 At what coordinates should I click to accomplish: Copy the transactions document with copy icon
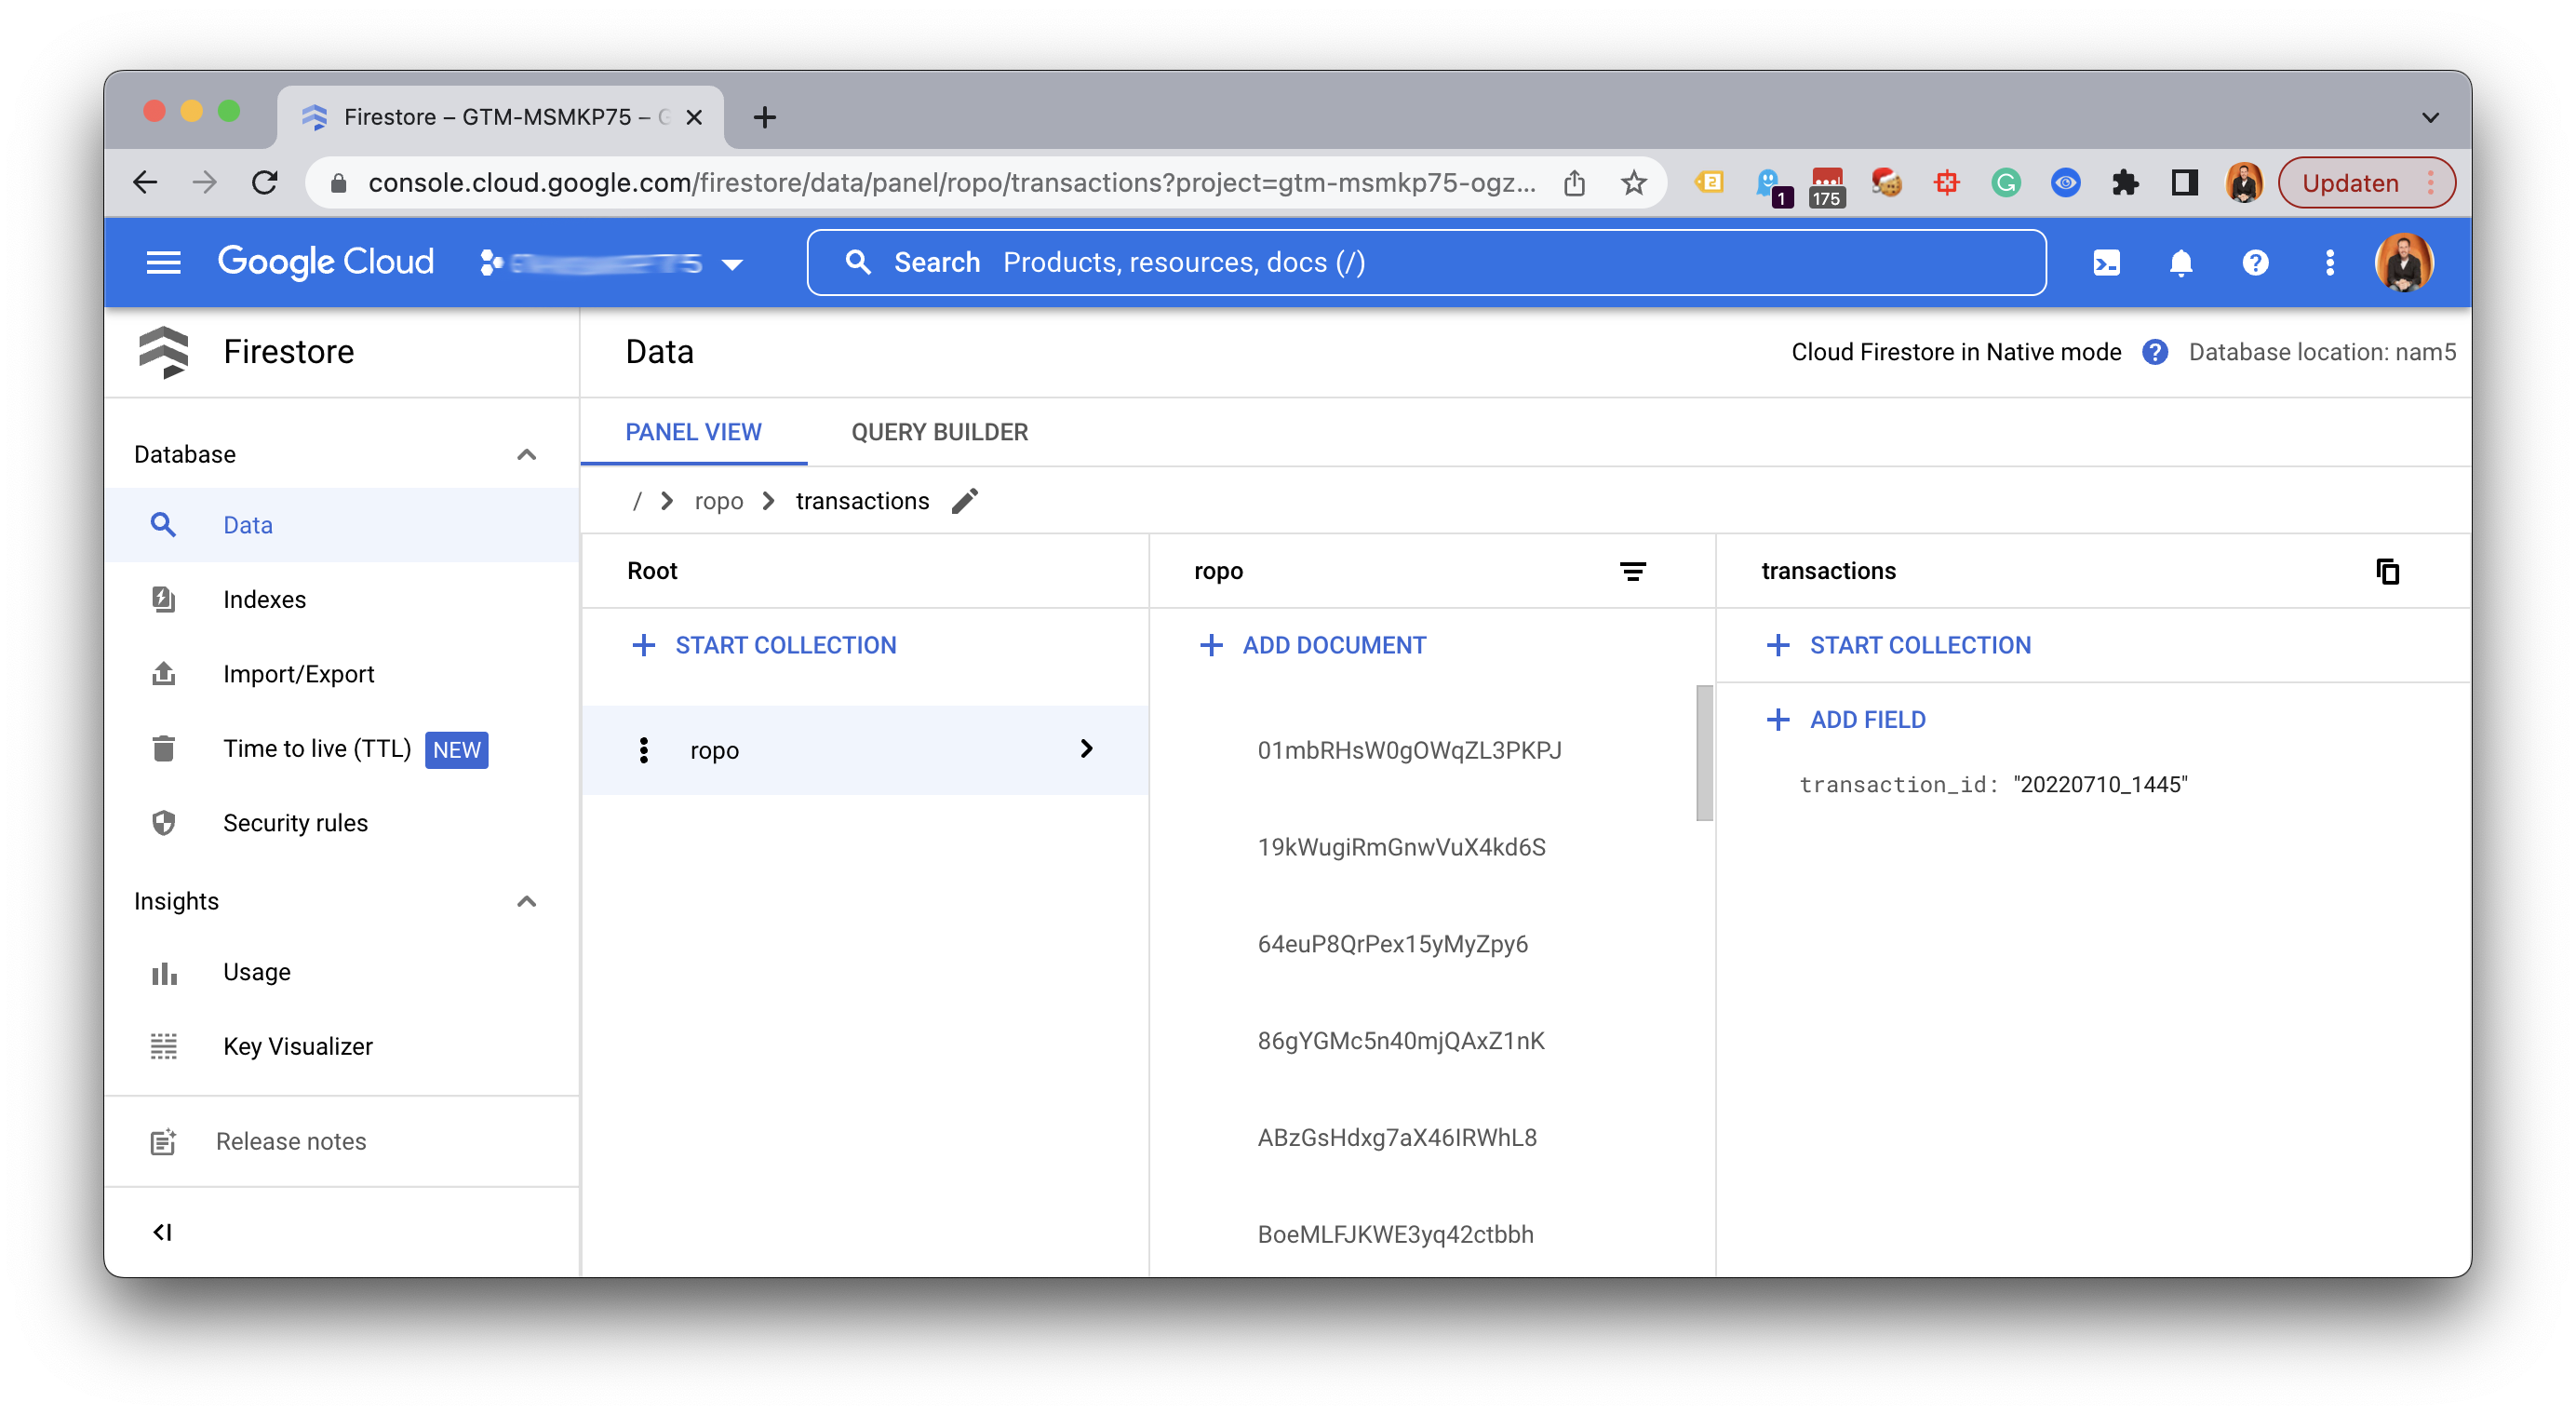2387,571
